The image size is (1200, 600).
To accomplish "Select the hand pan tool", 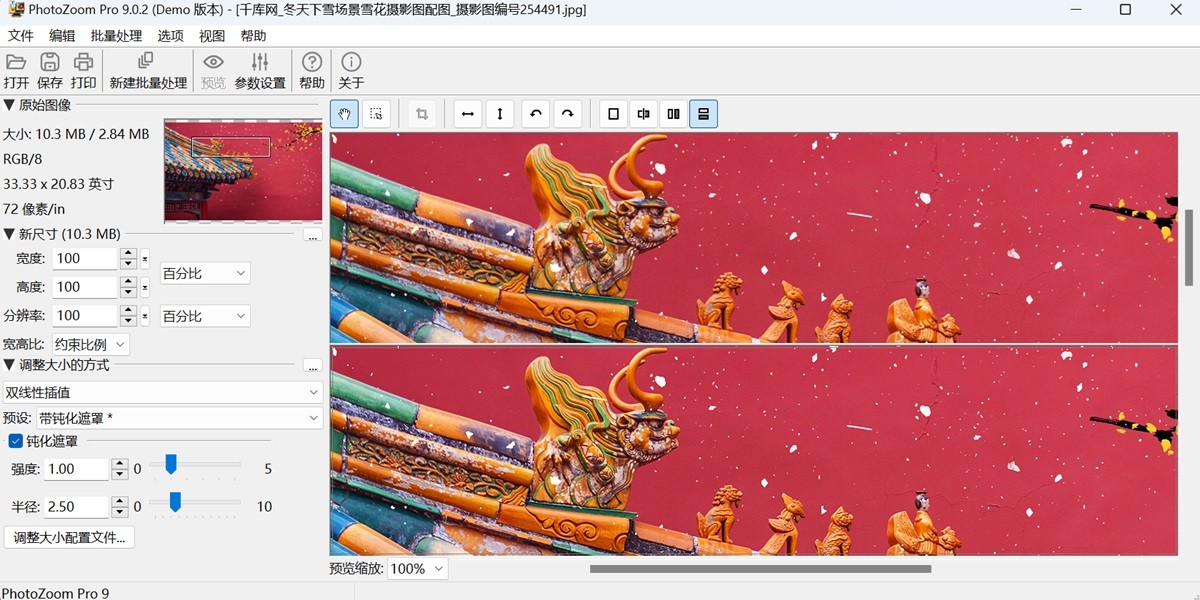I will click(x=344, y=113).
